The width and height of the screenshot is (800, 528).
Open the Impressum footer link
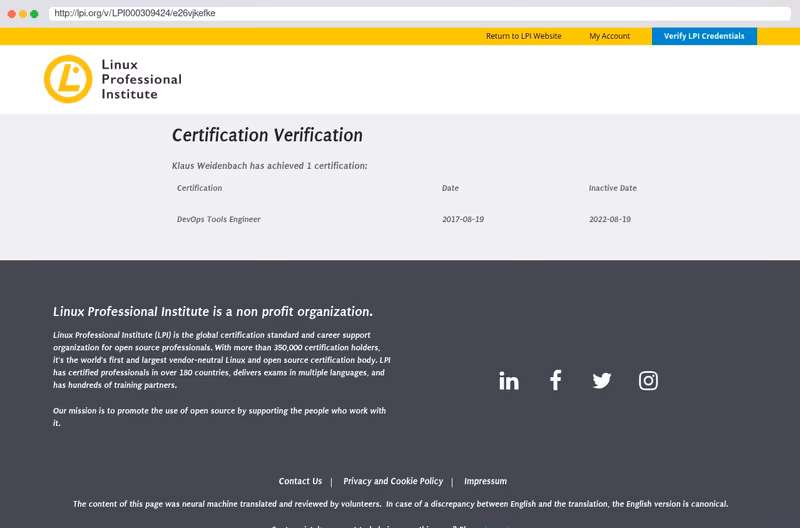(485, 481)
